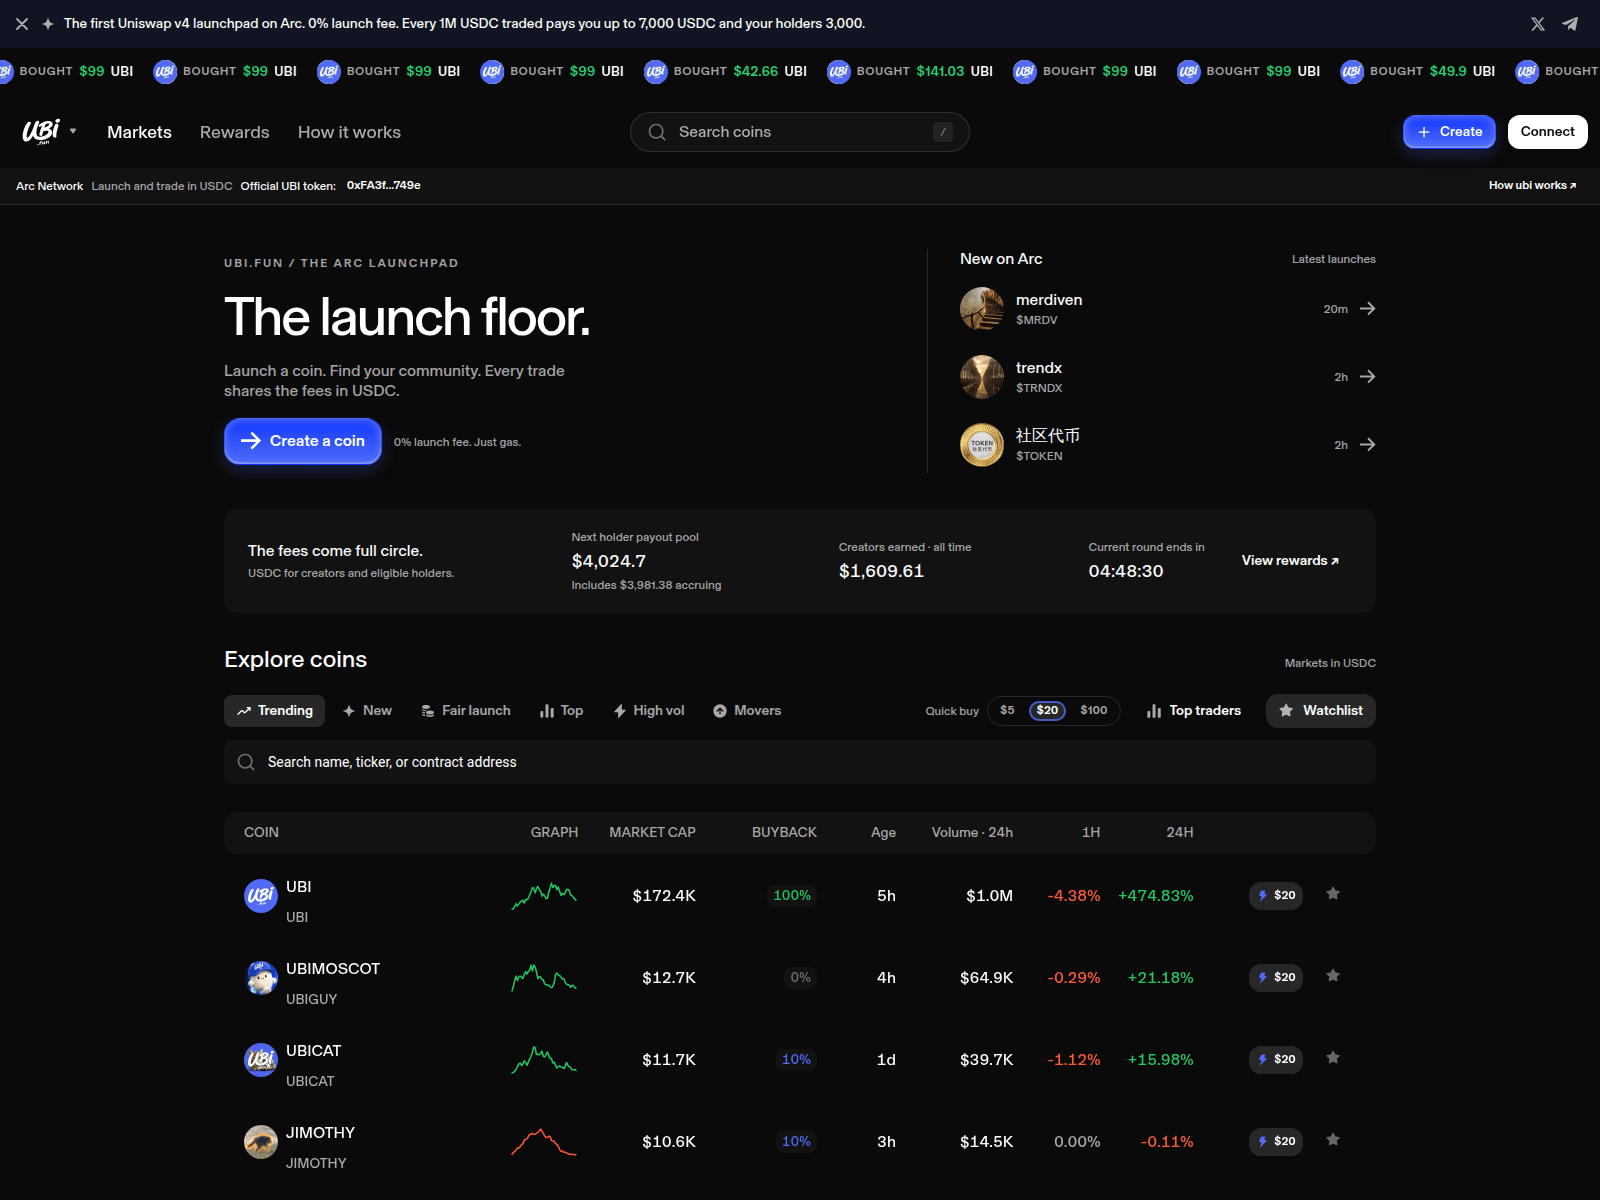Screen dimensions: 1600x1200
Task: Quick buy $20 of UBICAT
Action: pos(1276,1060)
